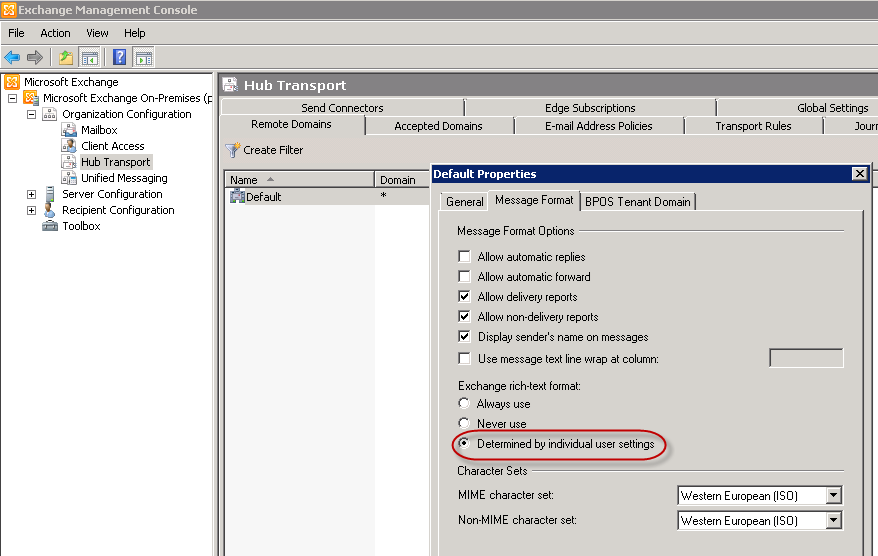878x556 pixels.
Task: Click the line wrap column input field
Action: click(805, 358)
